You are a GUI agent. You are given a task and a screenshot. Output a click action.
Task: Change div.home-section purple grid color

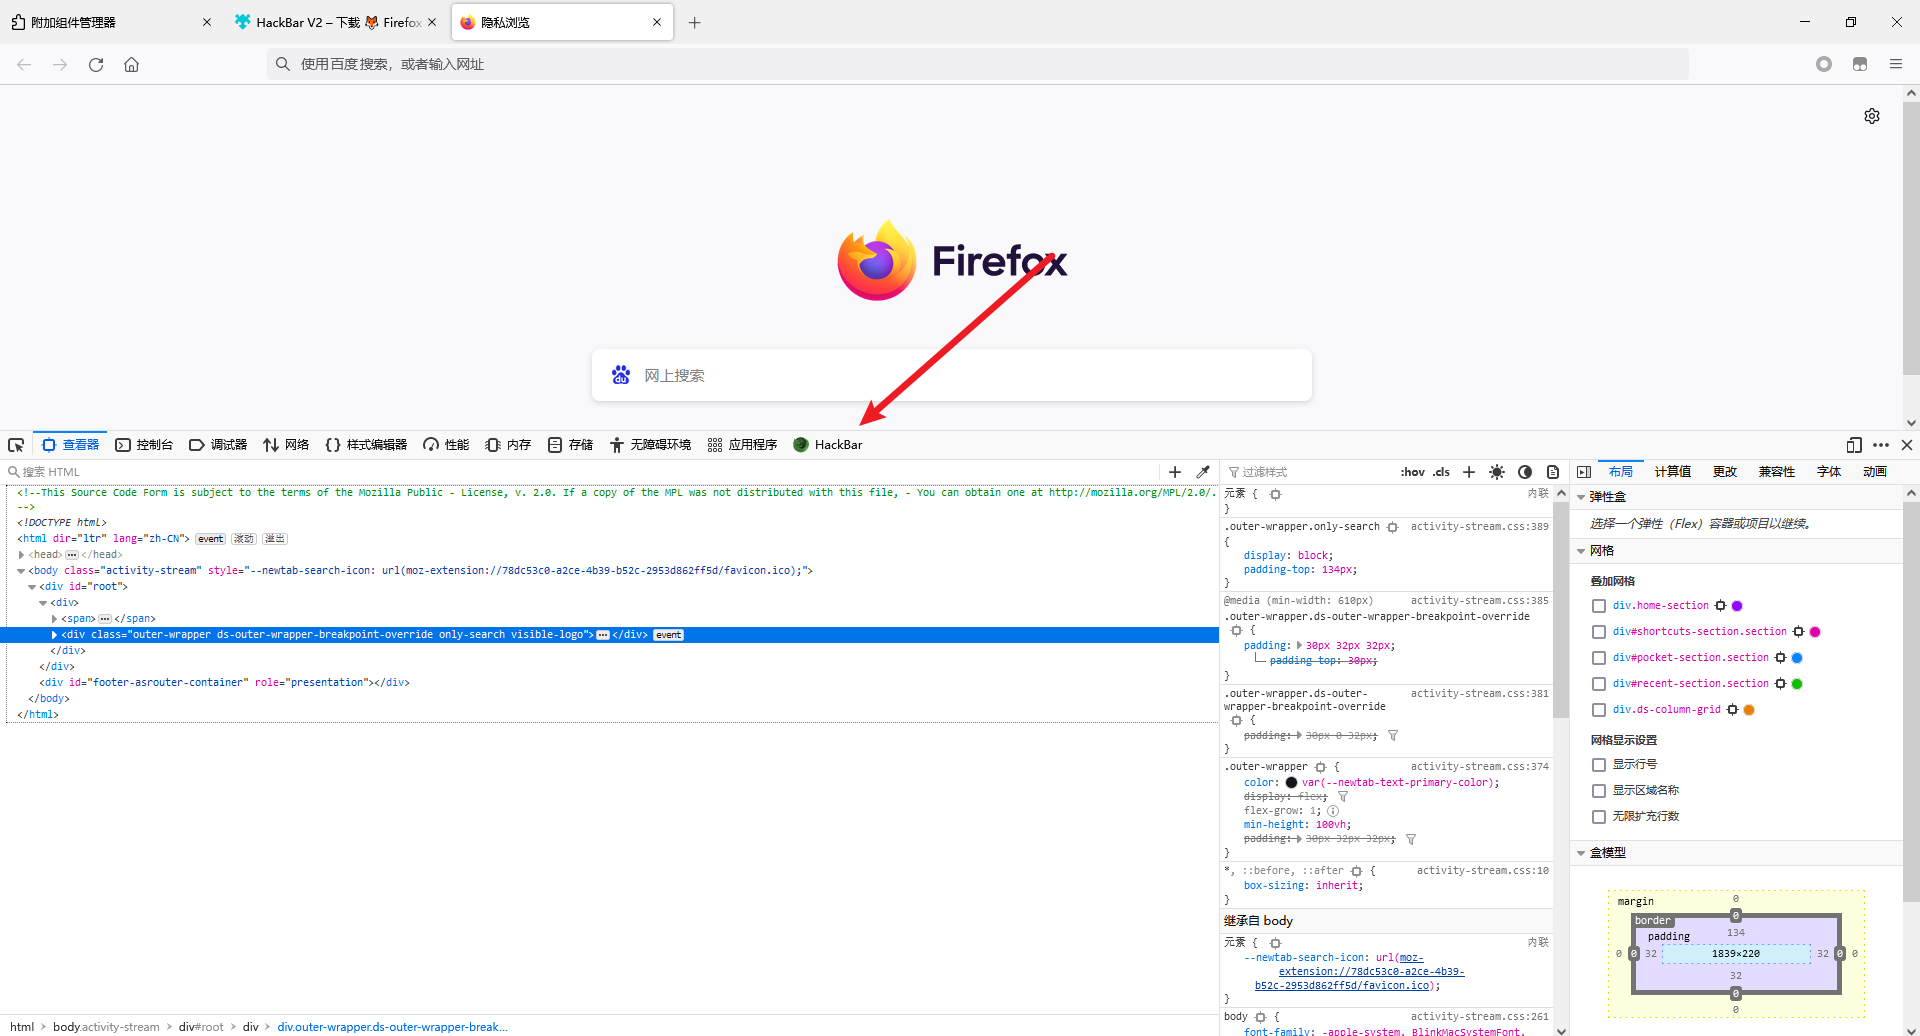[x=1737, y=606]
